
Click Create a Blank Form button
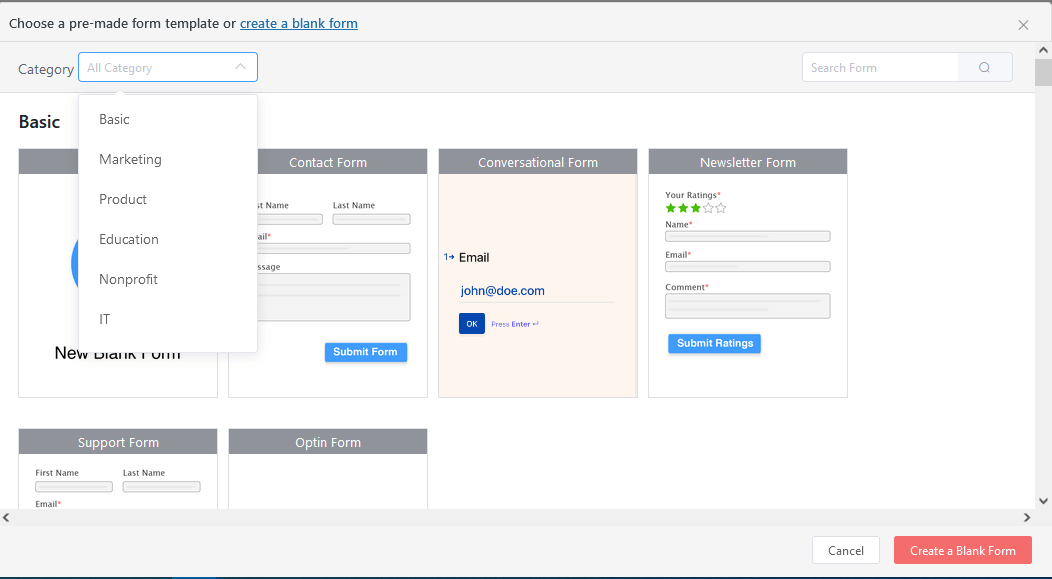click(x=962, y=550)
